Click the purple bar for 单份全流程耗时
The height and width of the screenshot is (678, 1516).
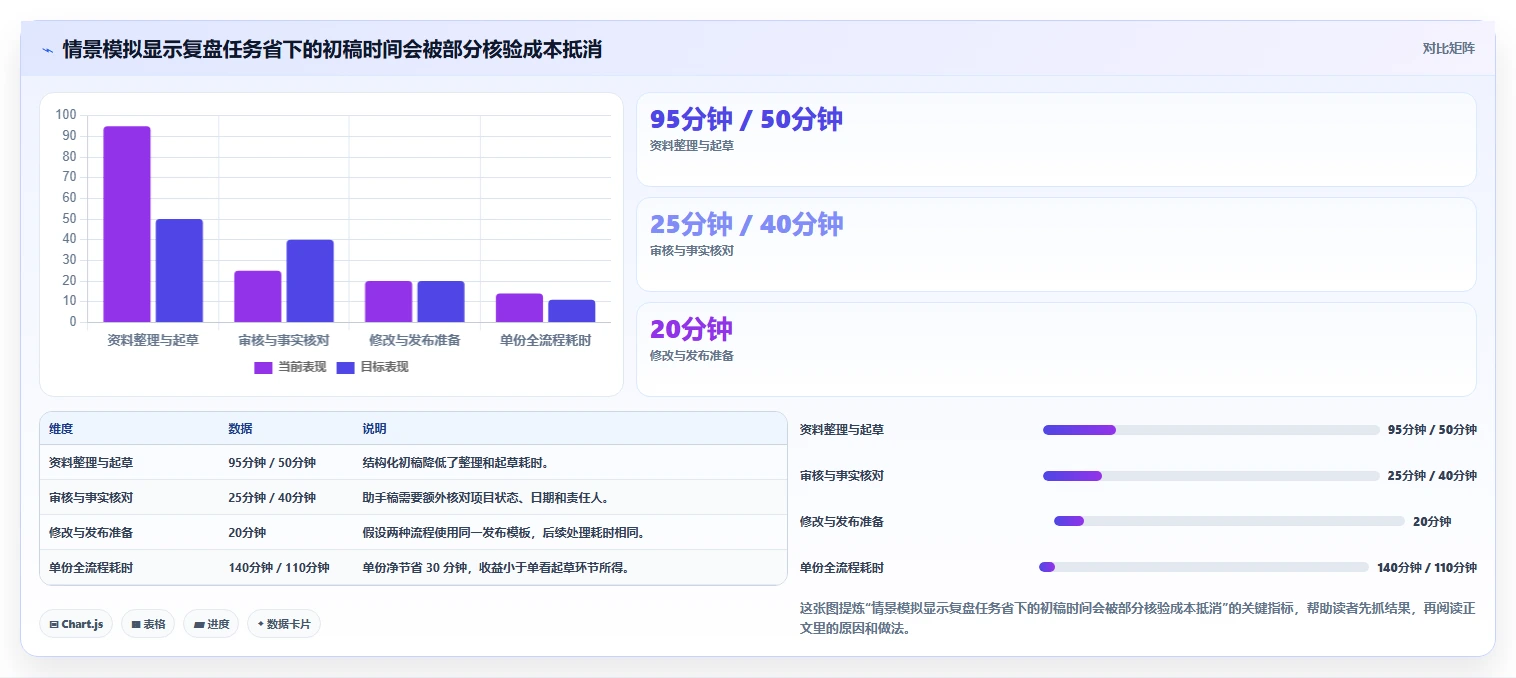(519, 308)
